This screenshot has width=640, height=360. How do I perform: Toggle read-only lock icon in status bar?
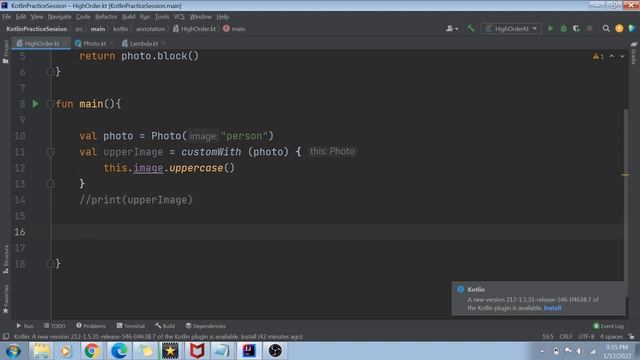click(631, 337)
